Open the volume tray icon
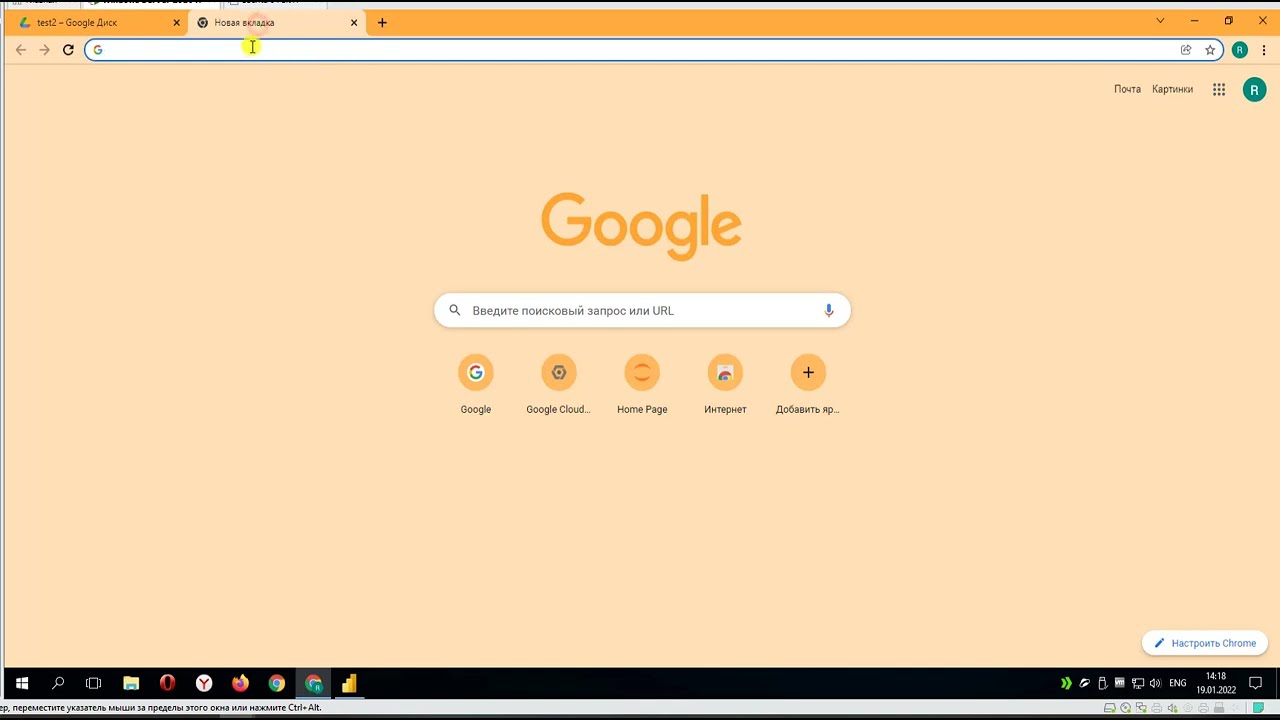Viewport: 1280px width, 720px height. click(1156, 683)
